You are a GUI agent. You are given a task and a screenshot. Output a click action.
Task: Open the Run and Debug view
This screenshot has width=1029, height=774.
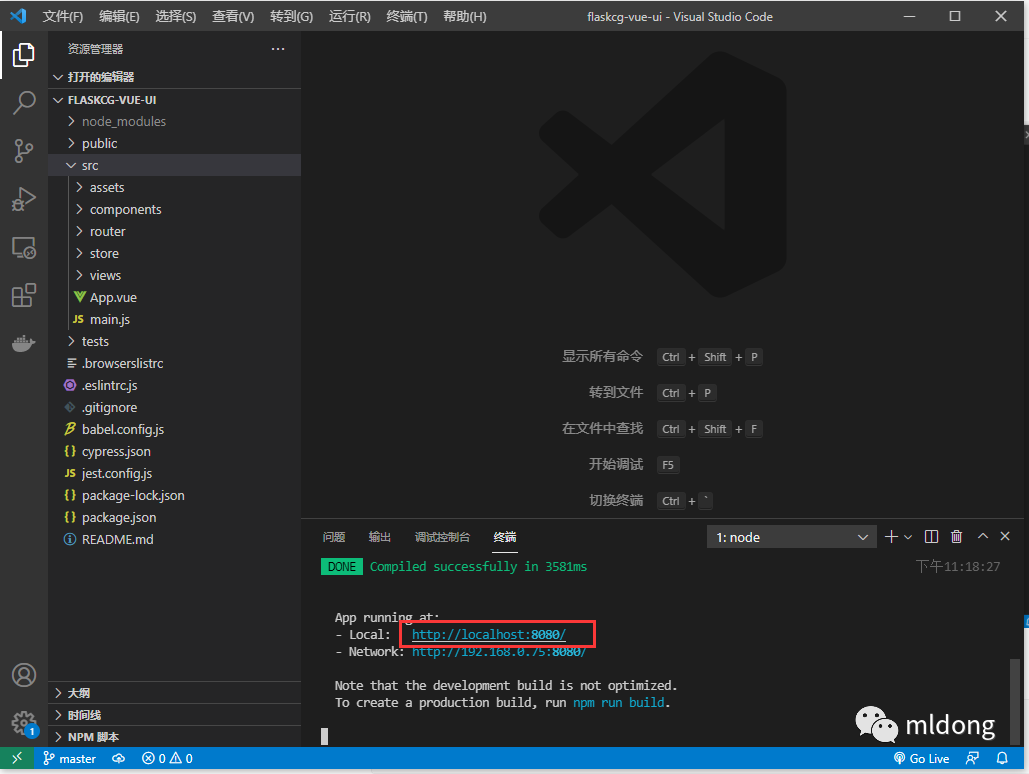point(24,199)
